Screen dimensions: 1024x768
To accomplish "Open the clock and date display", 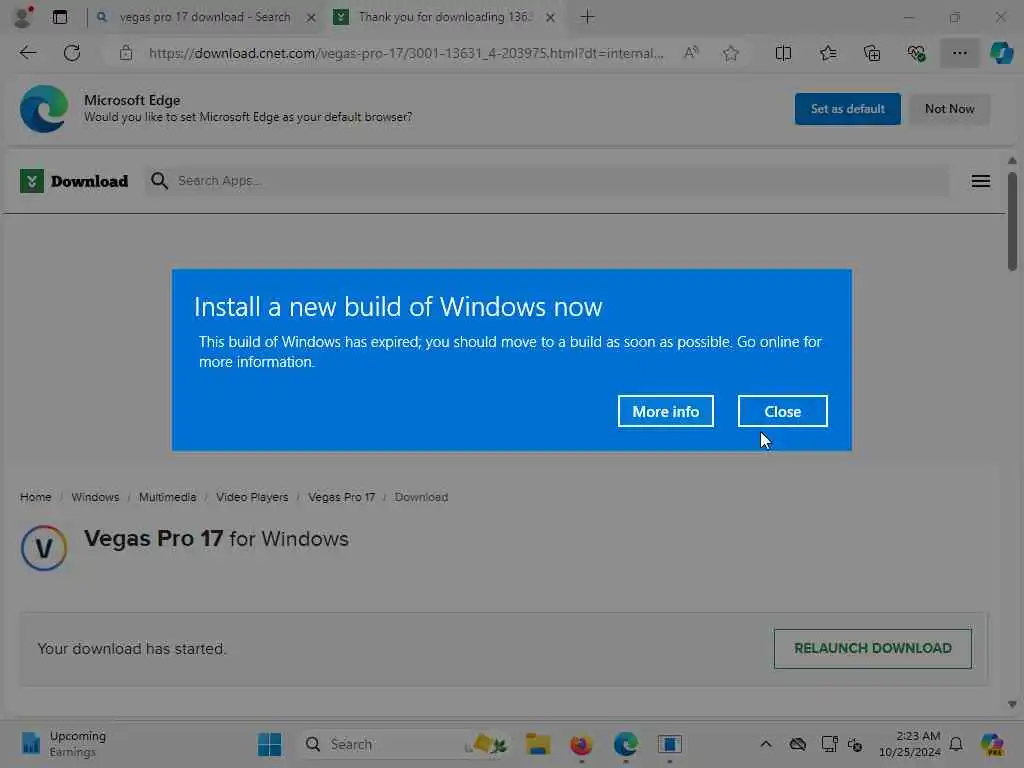I will [909, 744].
